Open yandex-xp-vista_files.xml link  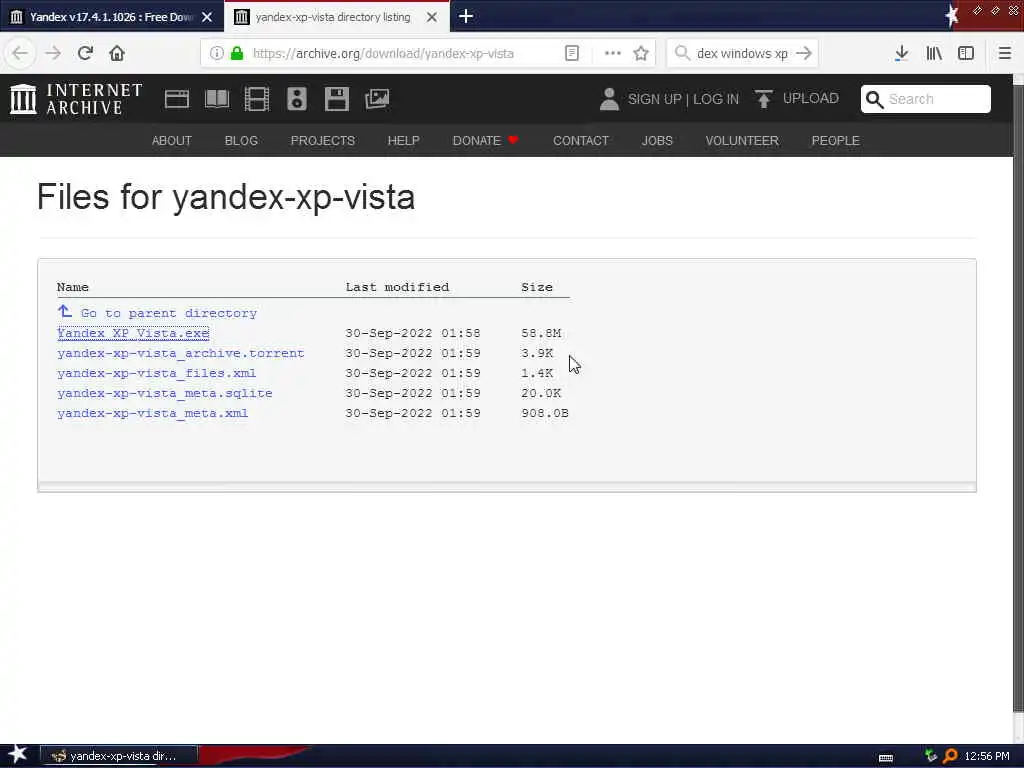click(x=157, y=374)
